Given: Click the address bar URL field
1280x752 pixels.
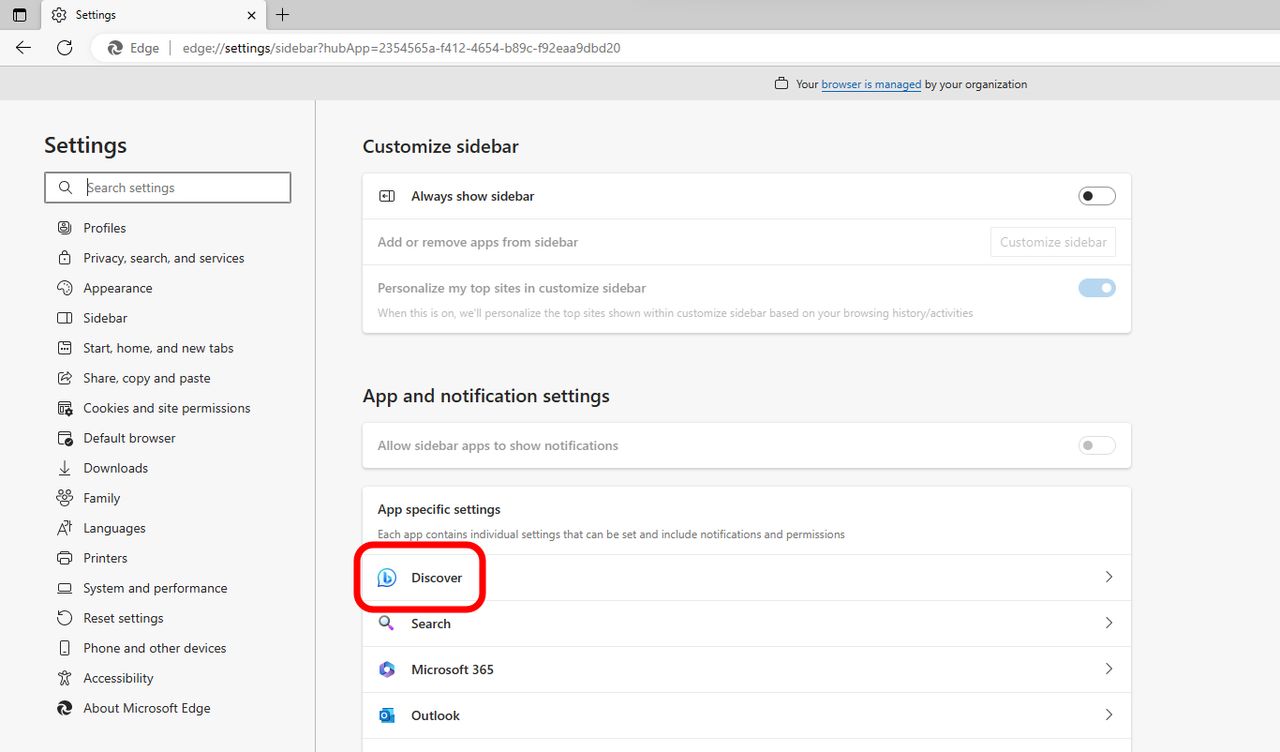Looking at the screenshot, I should click(401, 47).
